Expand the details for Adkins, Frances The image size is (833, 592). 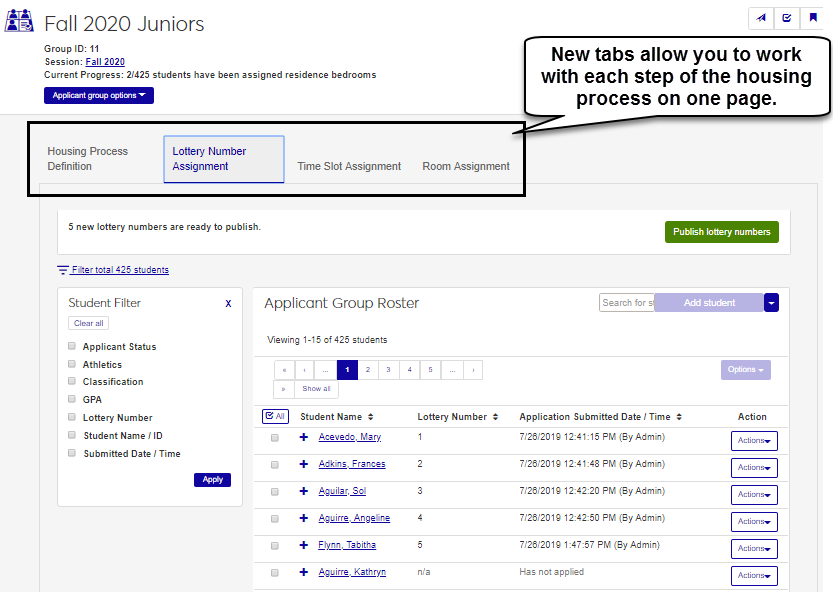[x=303, y=466]
